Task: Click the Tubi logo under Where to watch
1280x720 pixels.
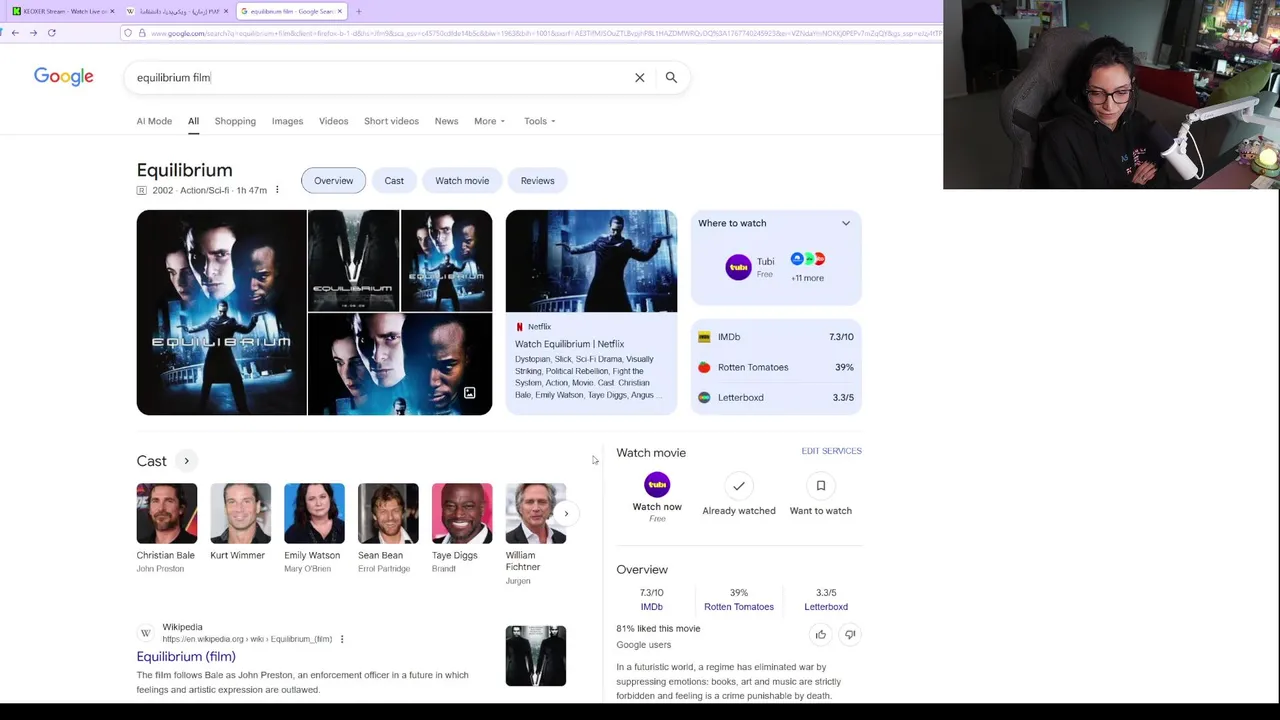Action: [738, 267]
